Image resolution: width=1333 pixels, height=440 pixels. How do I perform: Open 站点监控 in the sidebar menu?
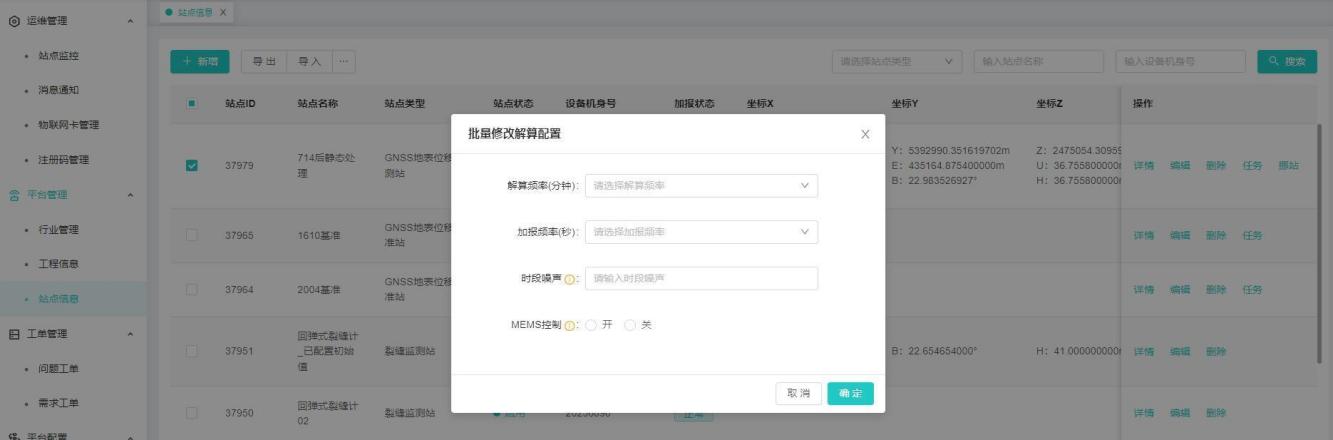[x=58, y=56]
